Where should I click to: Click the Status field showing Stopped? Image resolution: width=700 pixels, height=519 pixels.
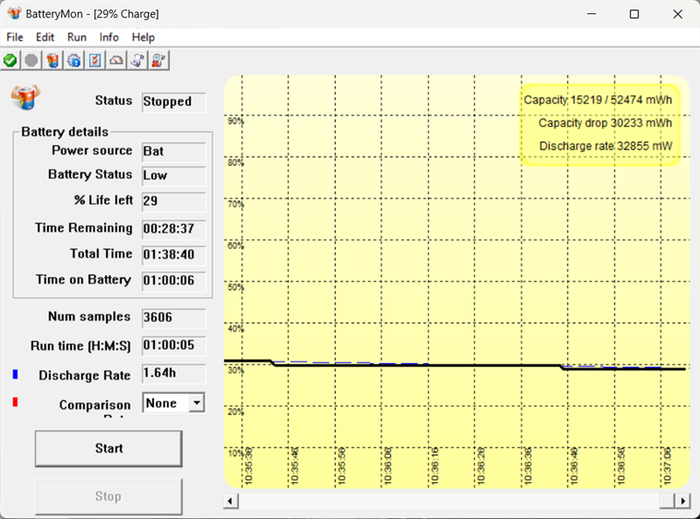(174, 102)
